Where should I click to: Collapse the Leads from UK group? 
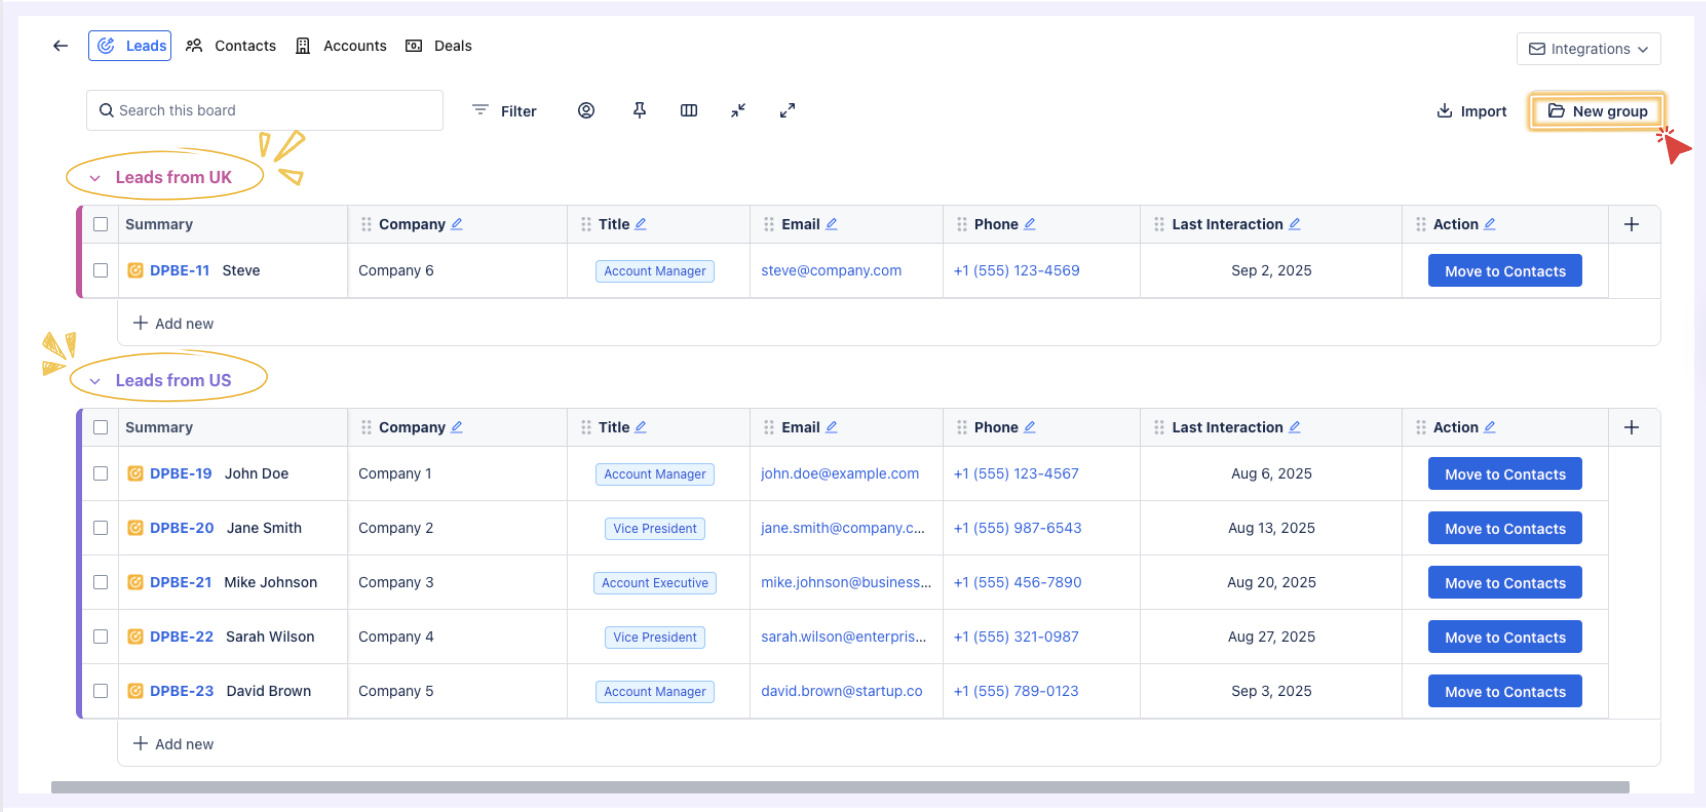96,178
